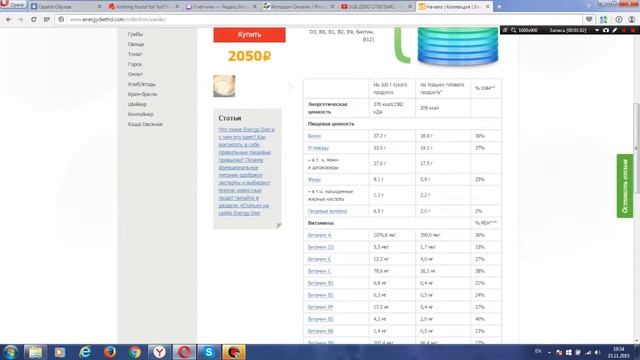This screenshot has height=360, width=640.
Task: Click volume icon in system tray
Action: click(598, 352)
